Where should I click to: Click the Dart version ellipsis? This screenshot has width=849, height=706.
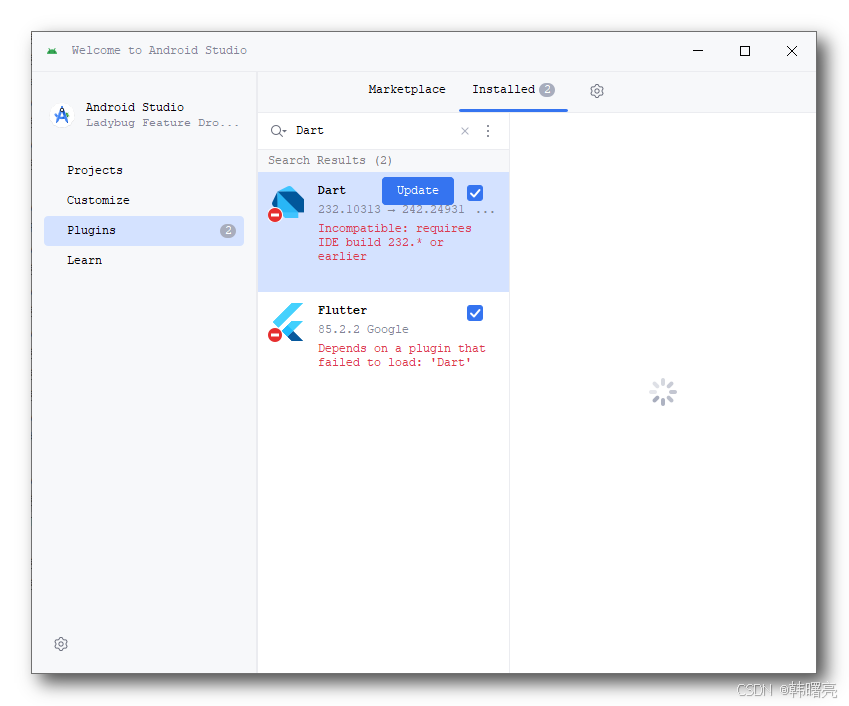point(485,210)
